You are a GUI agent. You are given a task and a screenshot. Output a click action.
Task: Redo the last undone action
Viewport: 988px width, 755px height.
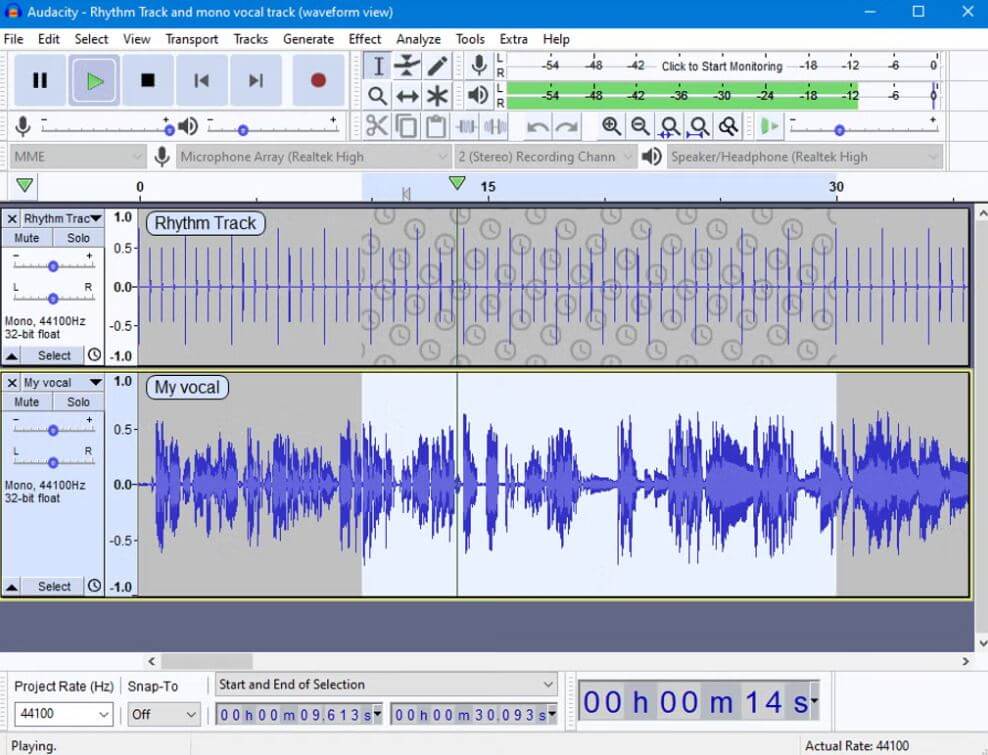[567, 127]
